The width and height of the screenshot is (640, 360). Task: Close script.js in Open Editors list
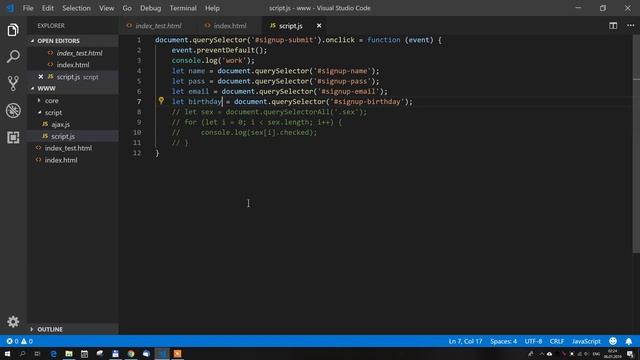[x=40, y=77]
